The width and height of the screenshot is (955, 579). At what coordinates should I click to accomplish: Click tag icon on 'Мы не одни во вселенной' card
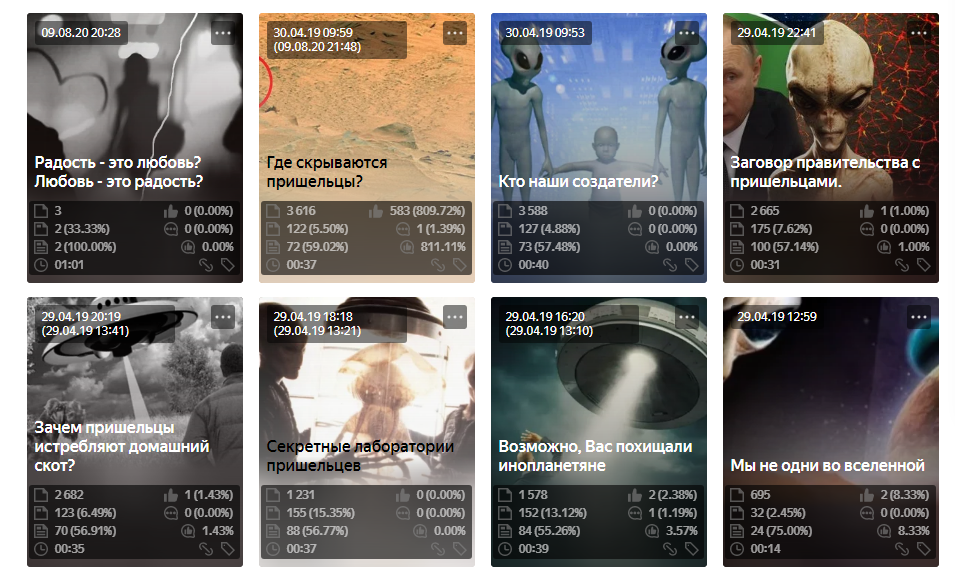pyautogui.click(x=924, y=549)
